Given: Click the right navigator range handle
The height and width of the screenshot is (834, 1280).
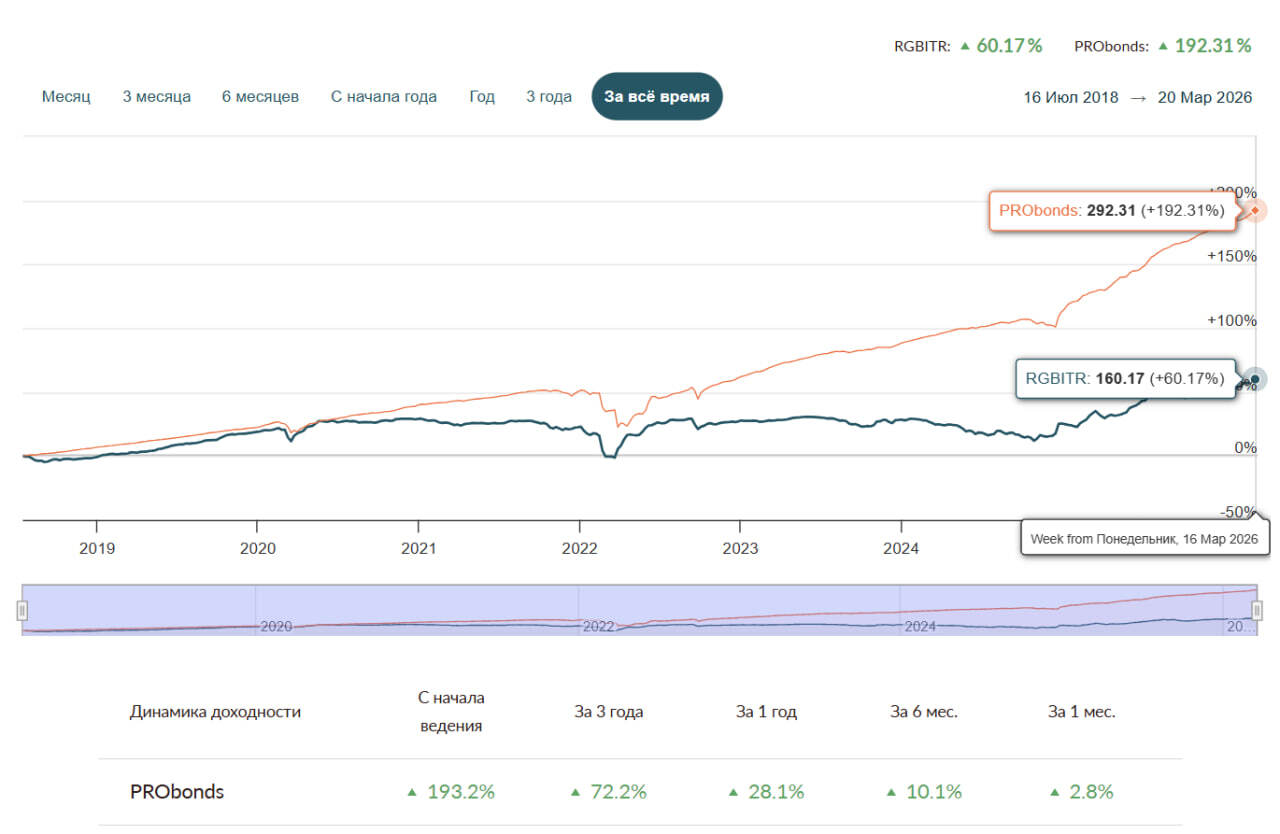Looking at the screenshot, I should click(1257, 610).
